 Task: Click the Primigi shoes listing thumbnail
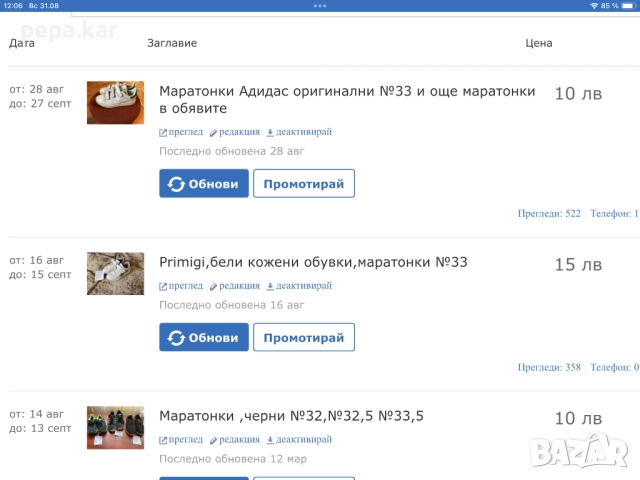[x=116, y=273]
